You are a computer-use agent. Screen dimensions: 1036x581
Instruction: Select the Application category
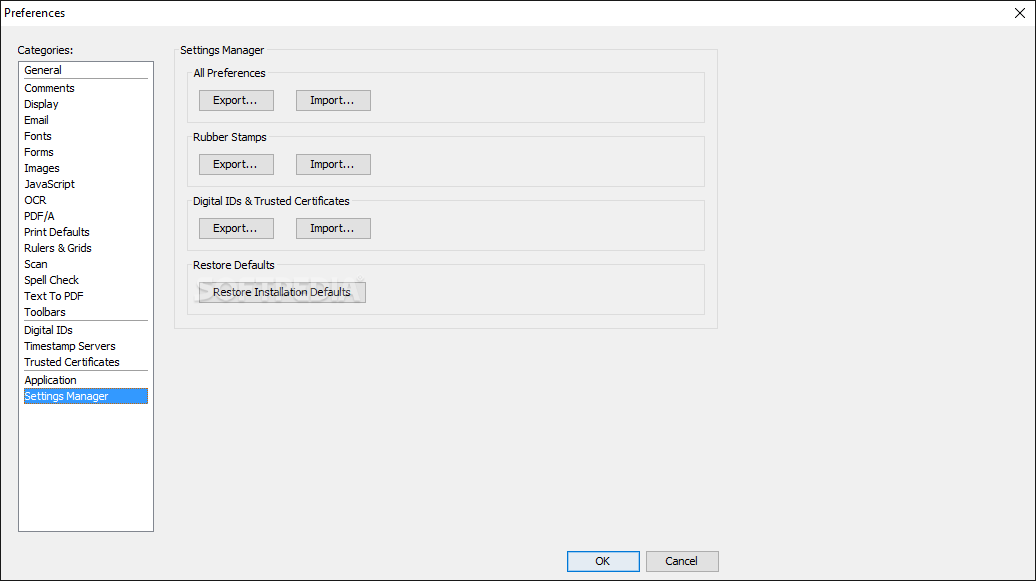[x=86, y=380]
